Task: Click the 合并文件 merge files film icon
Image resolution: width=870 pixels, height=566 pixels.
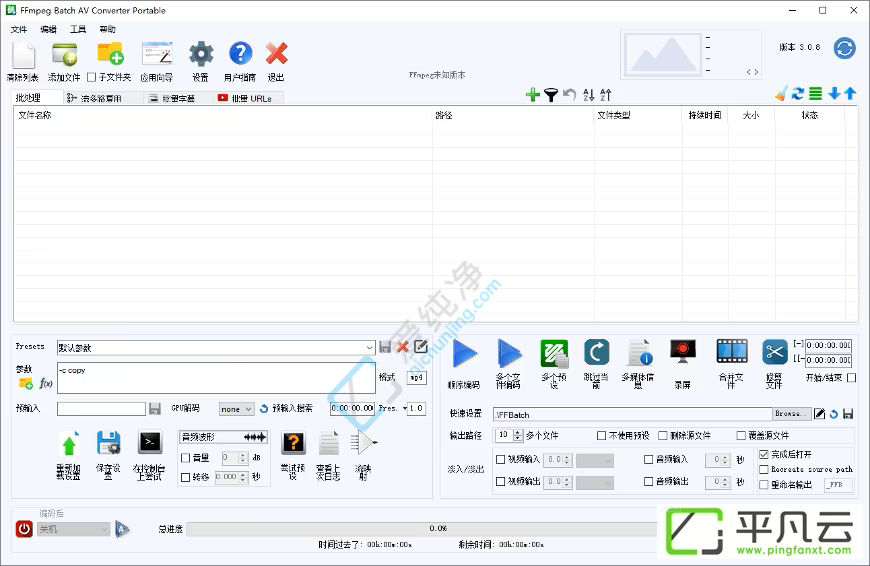Action: tap(732, 351)
